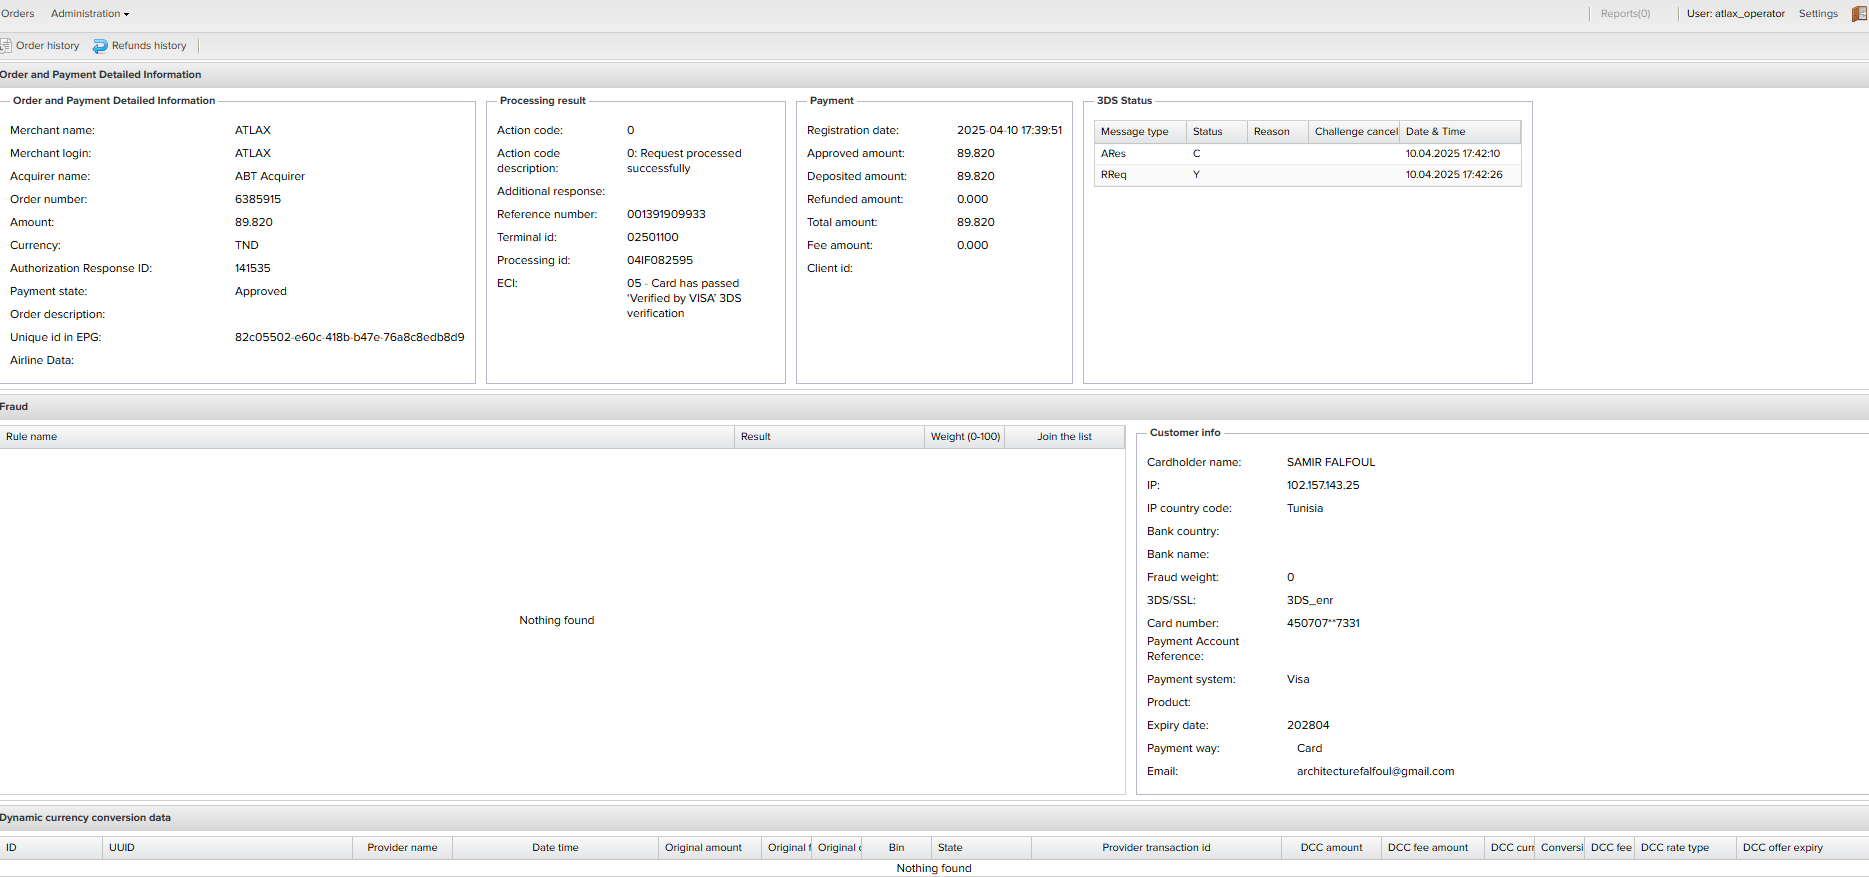The height and width of the screenshot is (877, 1869).
Task: Click the Reports(0) link
Action: [1625, 14]
